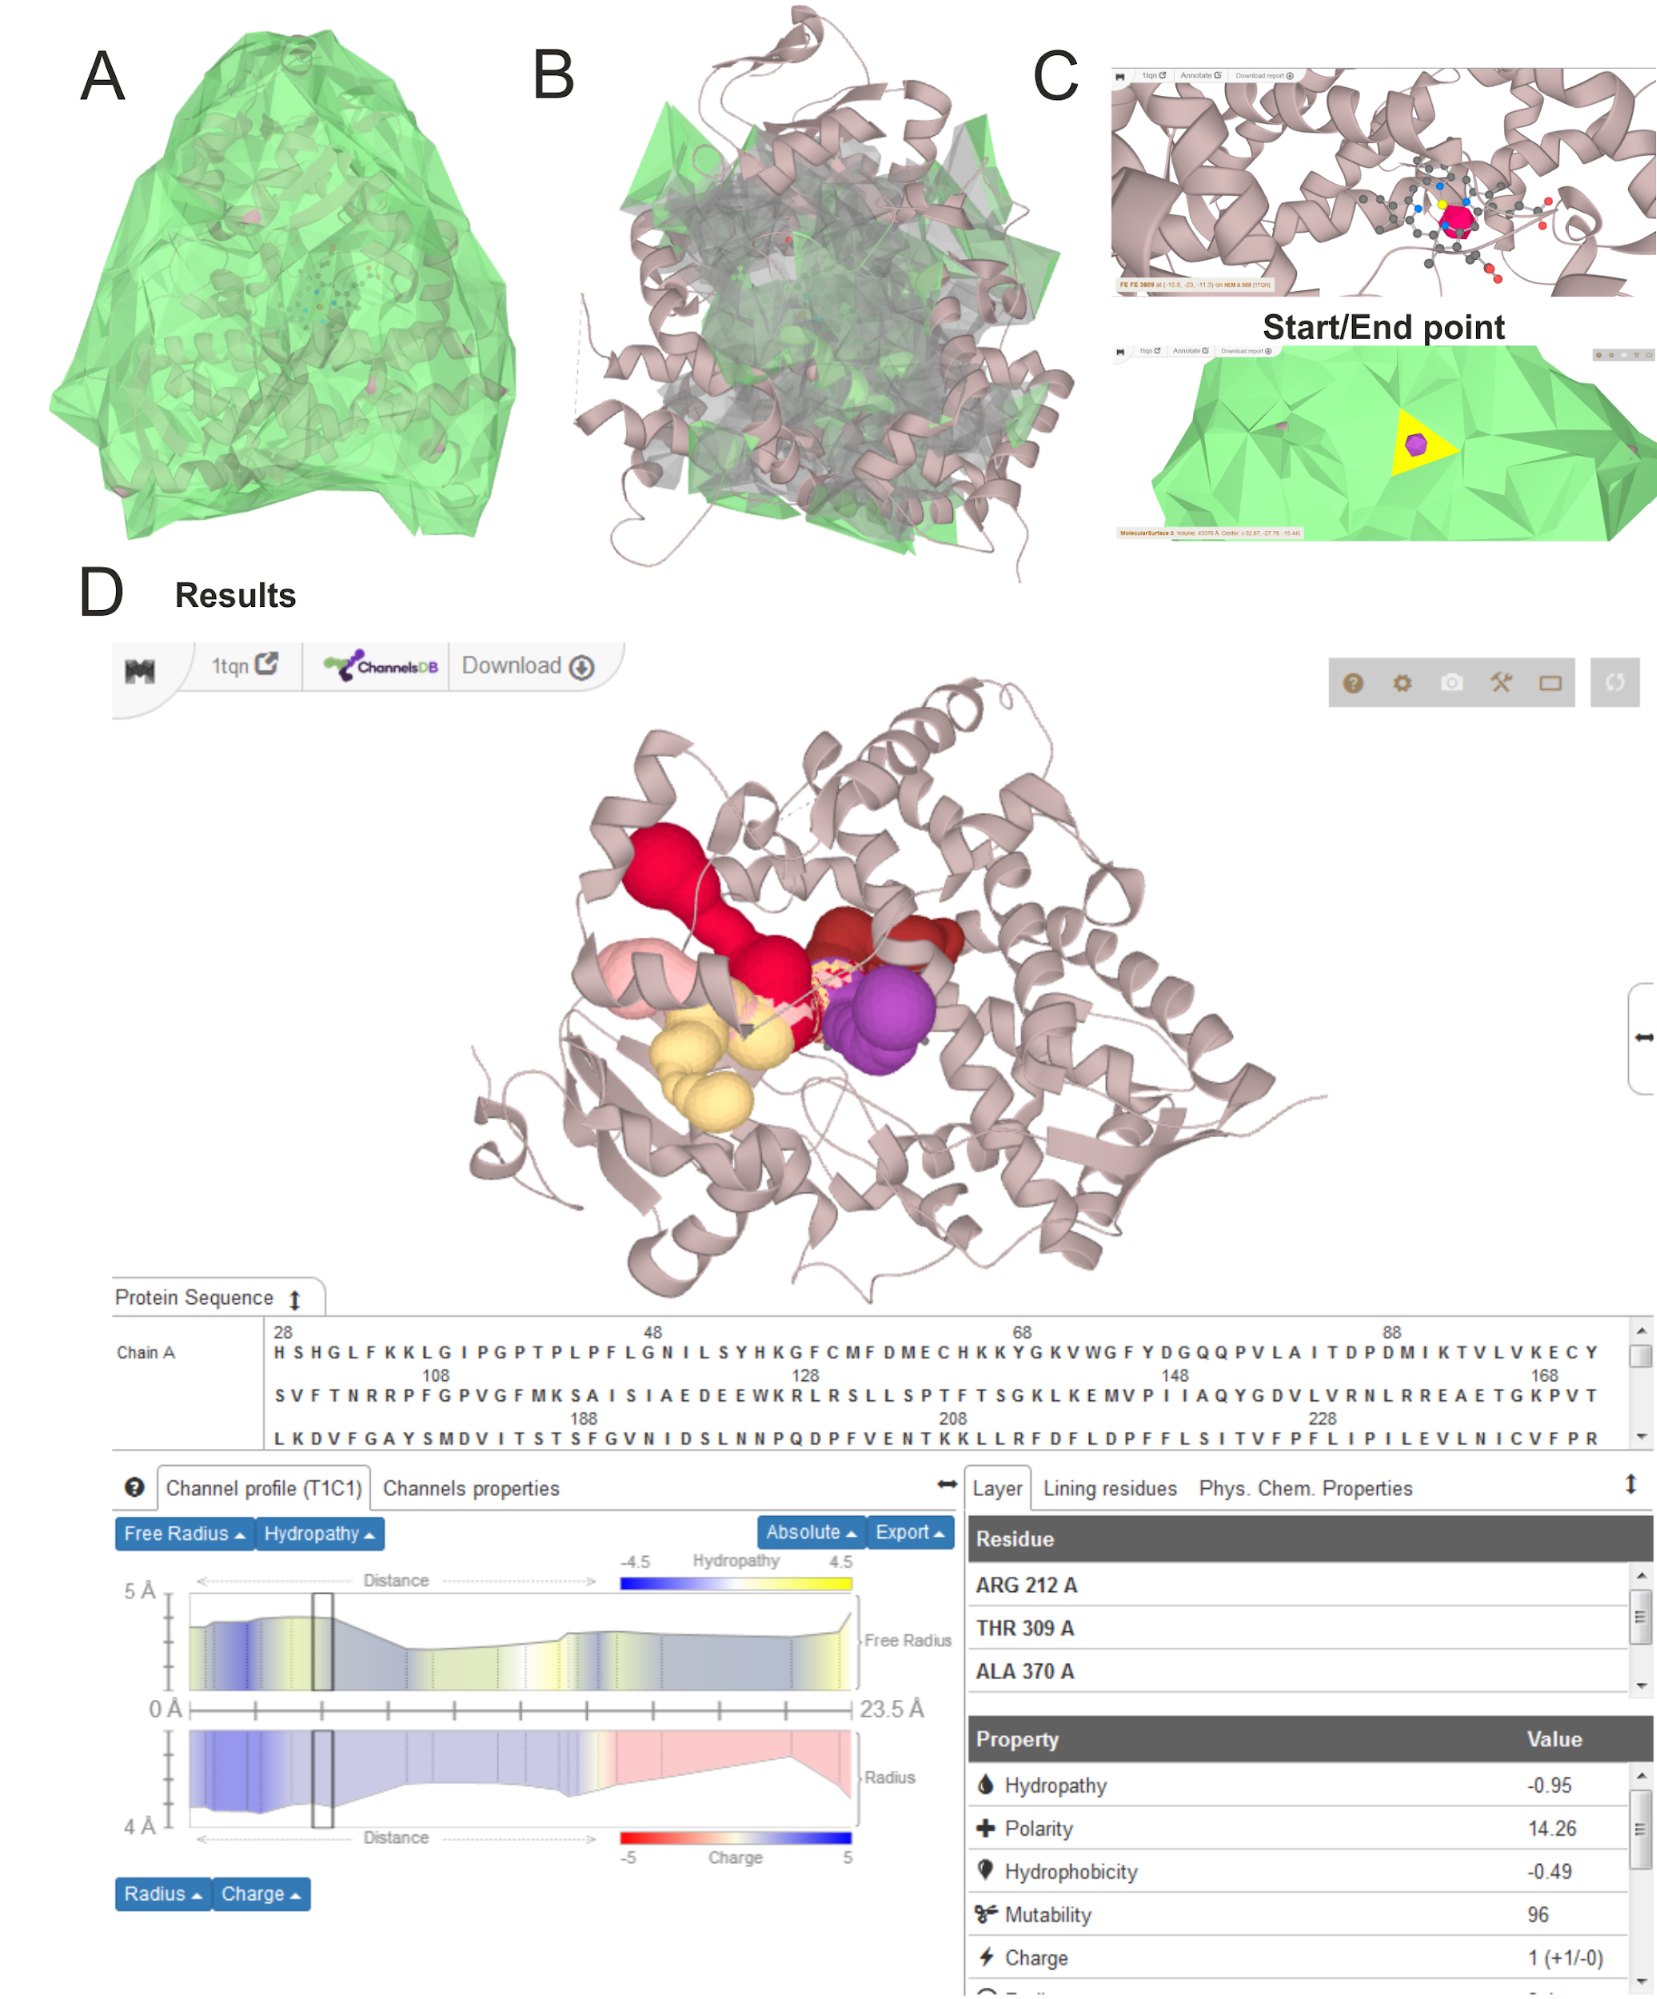
Task: Open the 1tqn external link
Action: pos(244,666)
